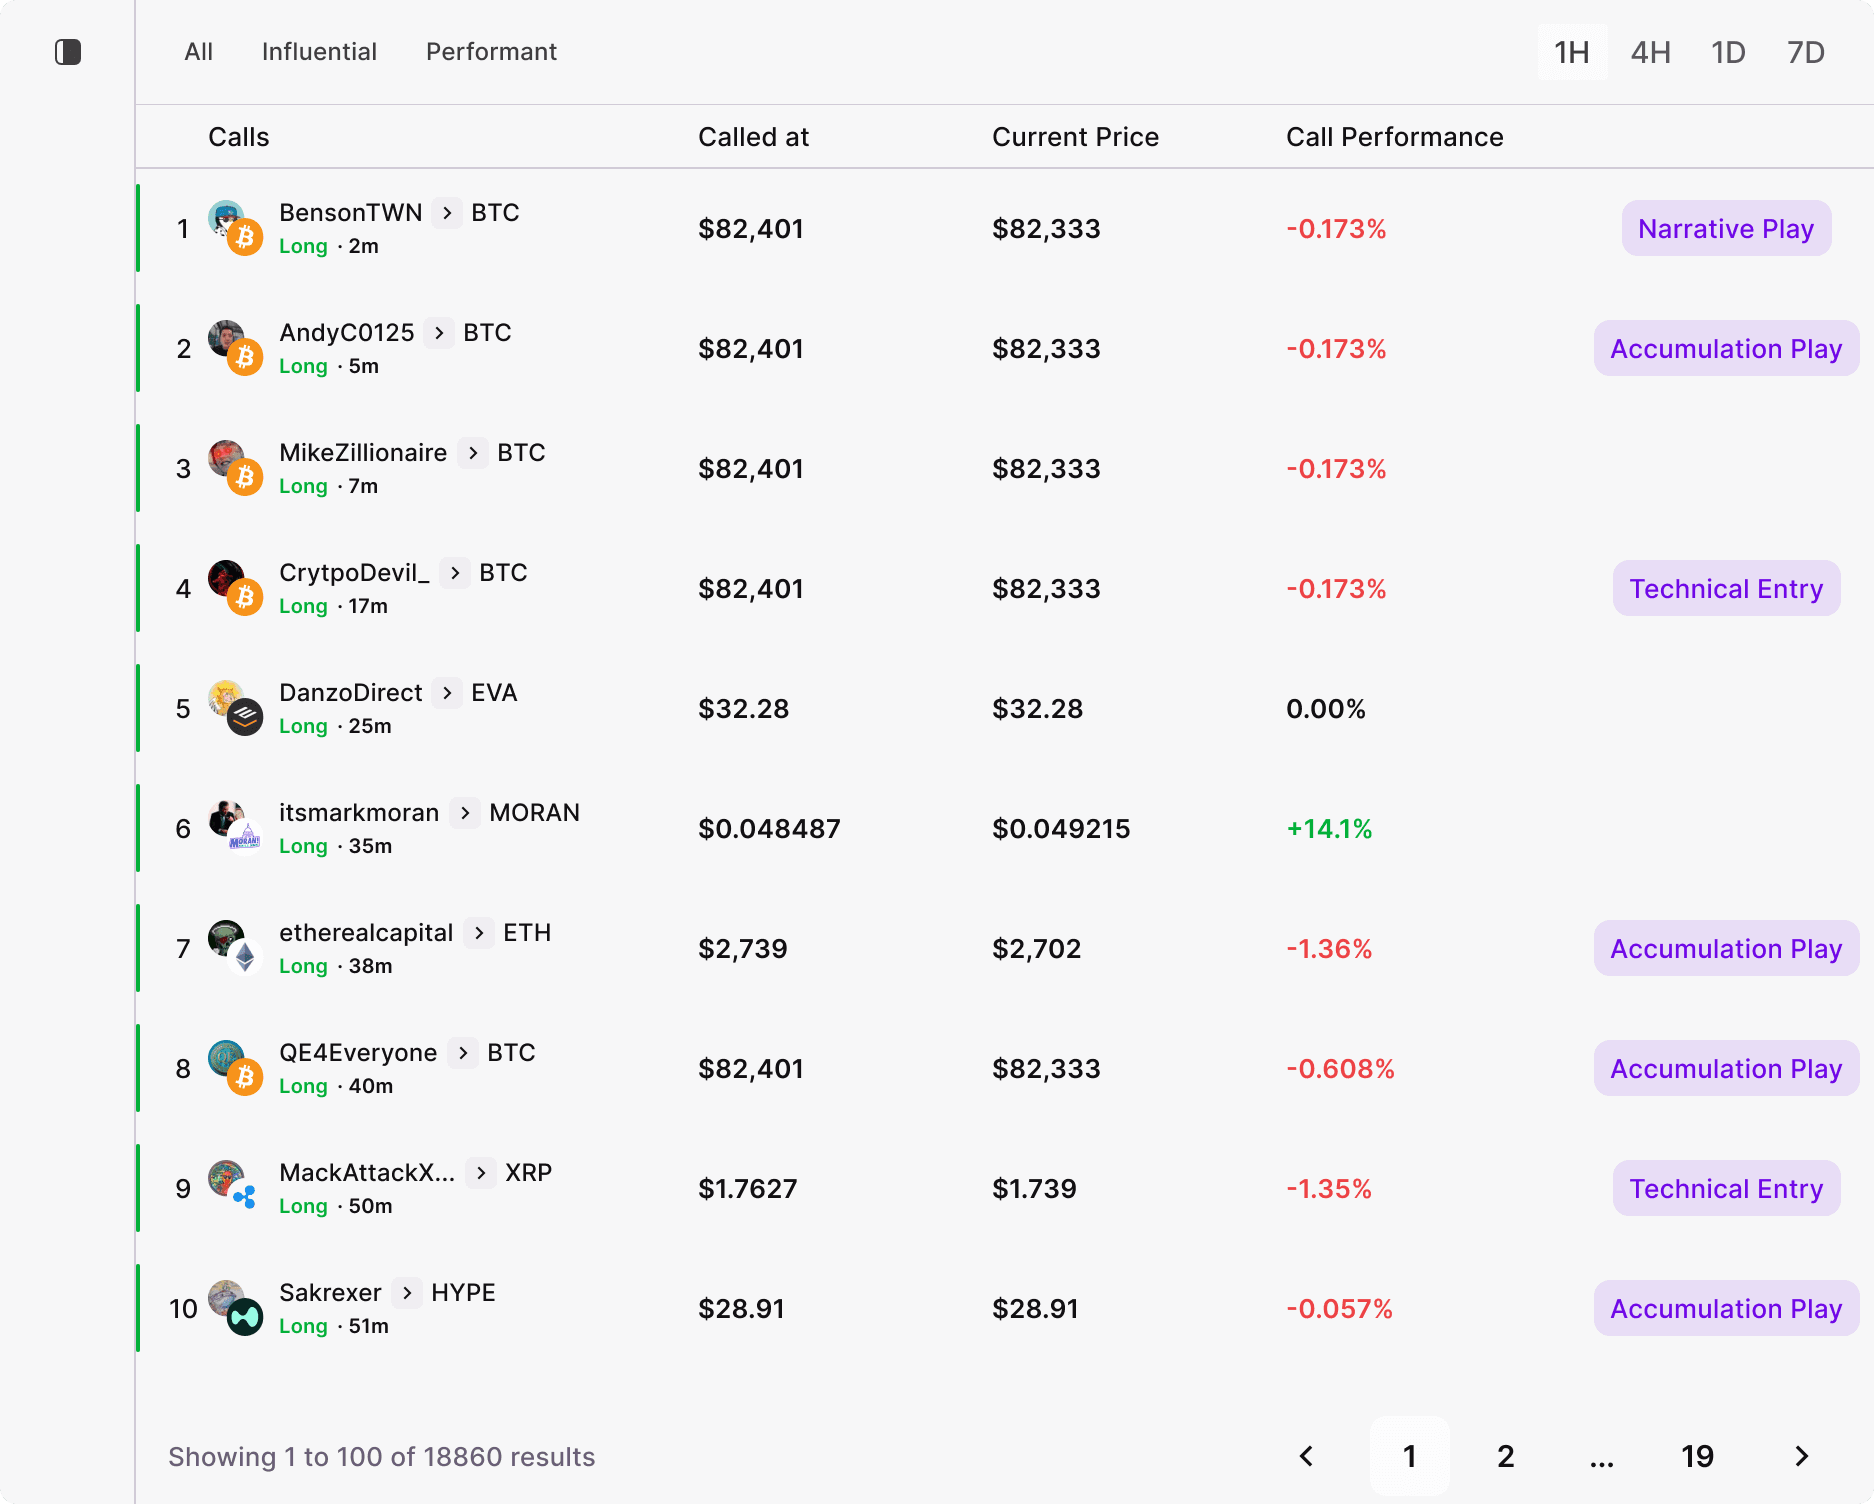Viewport: 1874px width, 1504px height.
Task: Switch timeframe to 4H
Action: [1649, 52]
